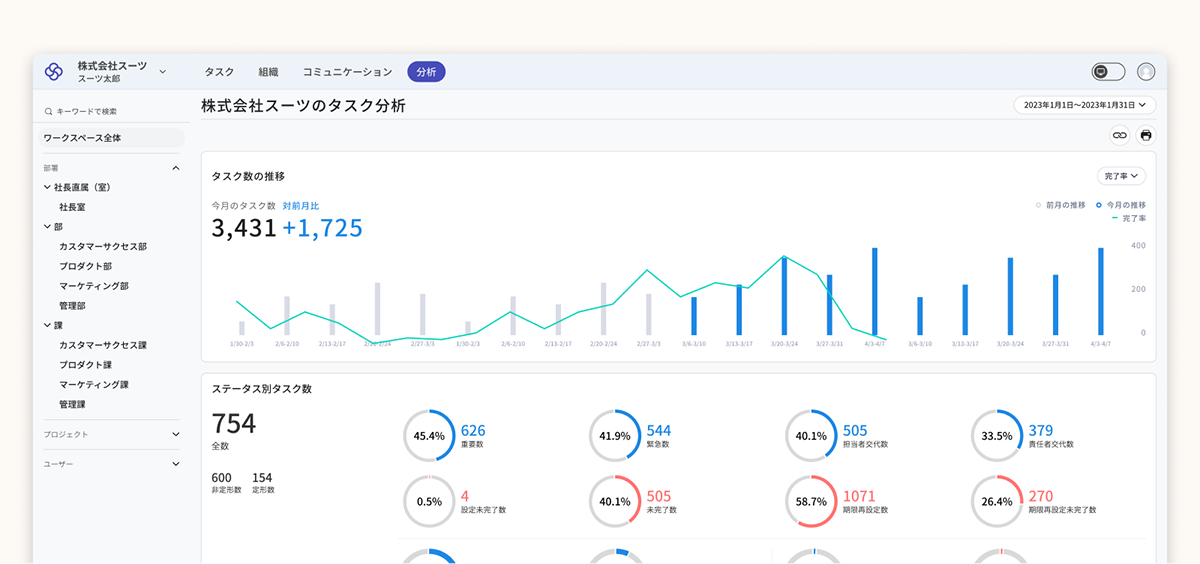
Task: Select 社長室 in the department tree
Action: tap(73, 207)
